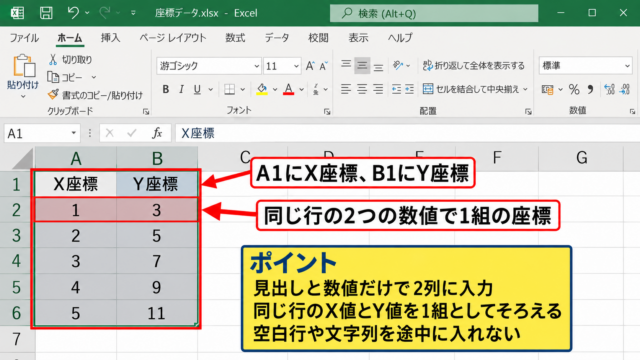
Task: Click the fx insert function icon
Action: coord(157,133)
